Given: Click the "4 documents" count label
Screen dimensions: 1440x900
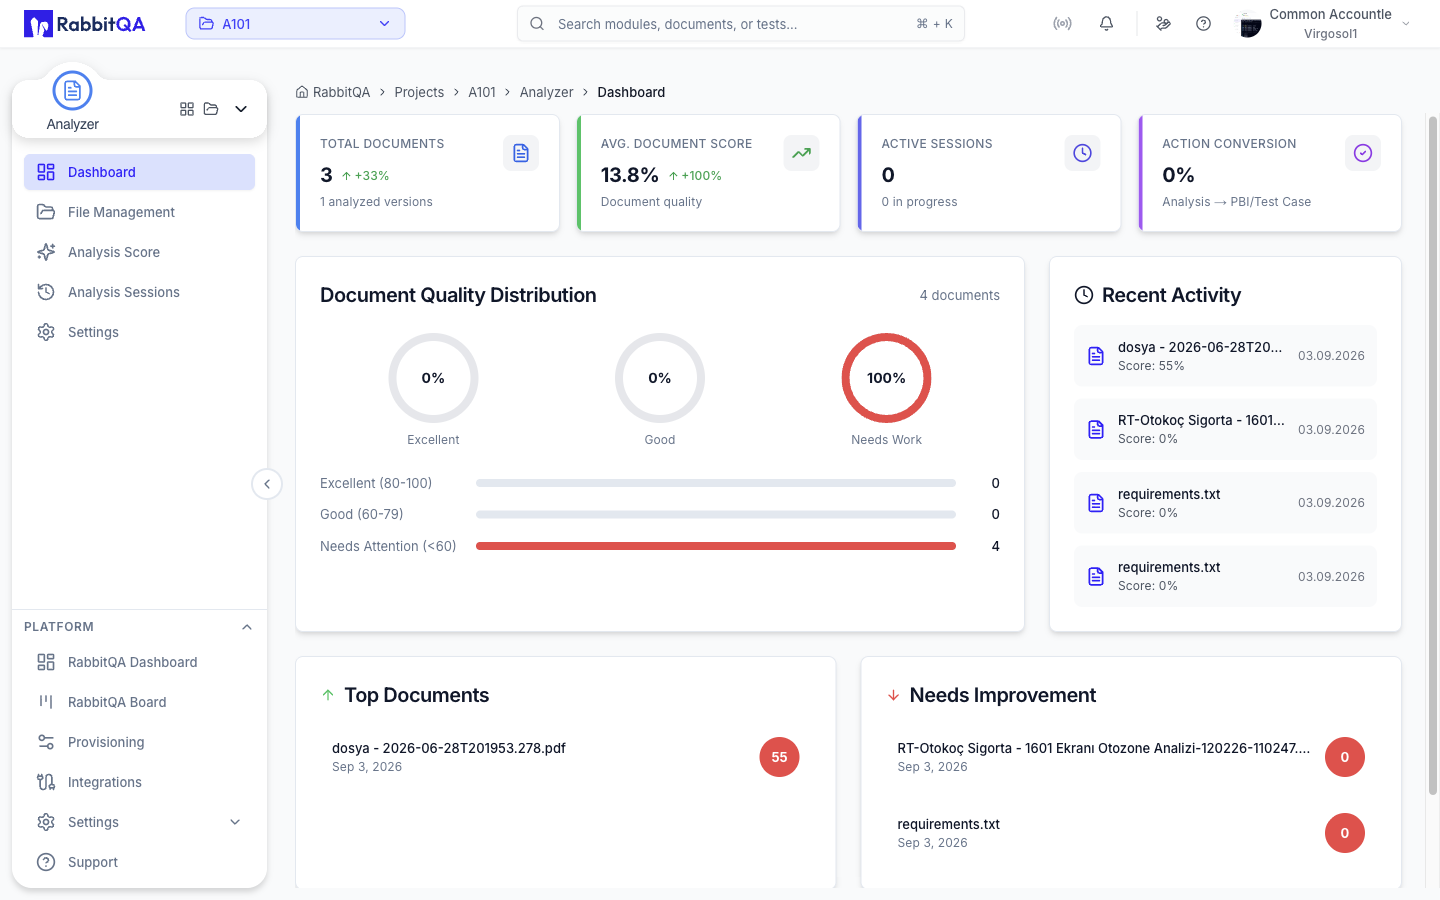Looking at the screenshot, I should point(960,295).
